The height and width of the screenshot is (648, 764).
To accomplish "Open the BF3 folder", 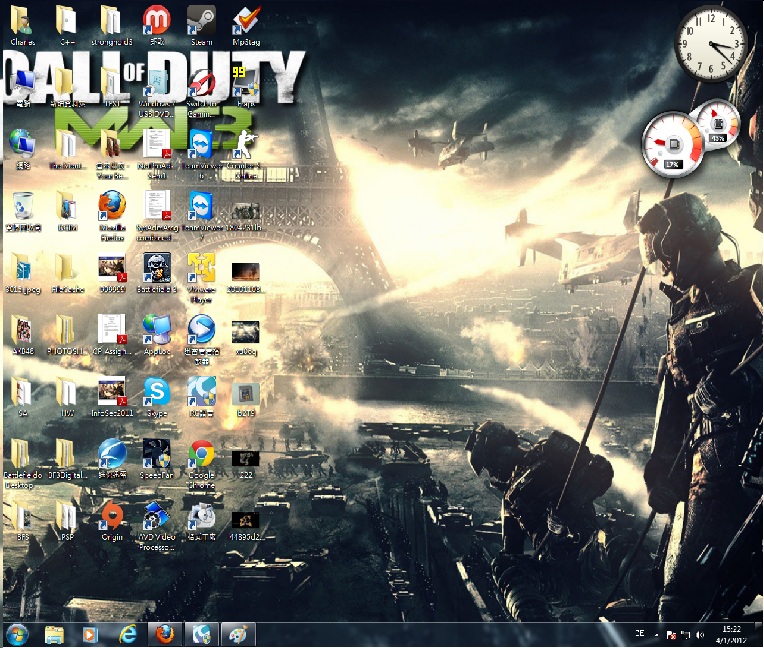I will (22, 520).
